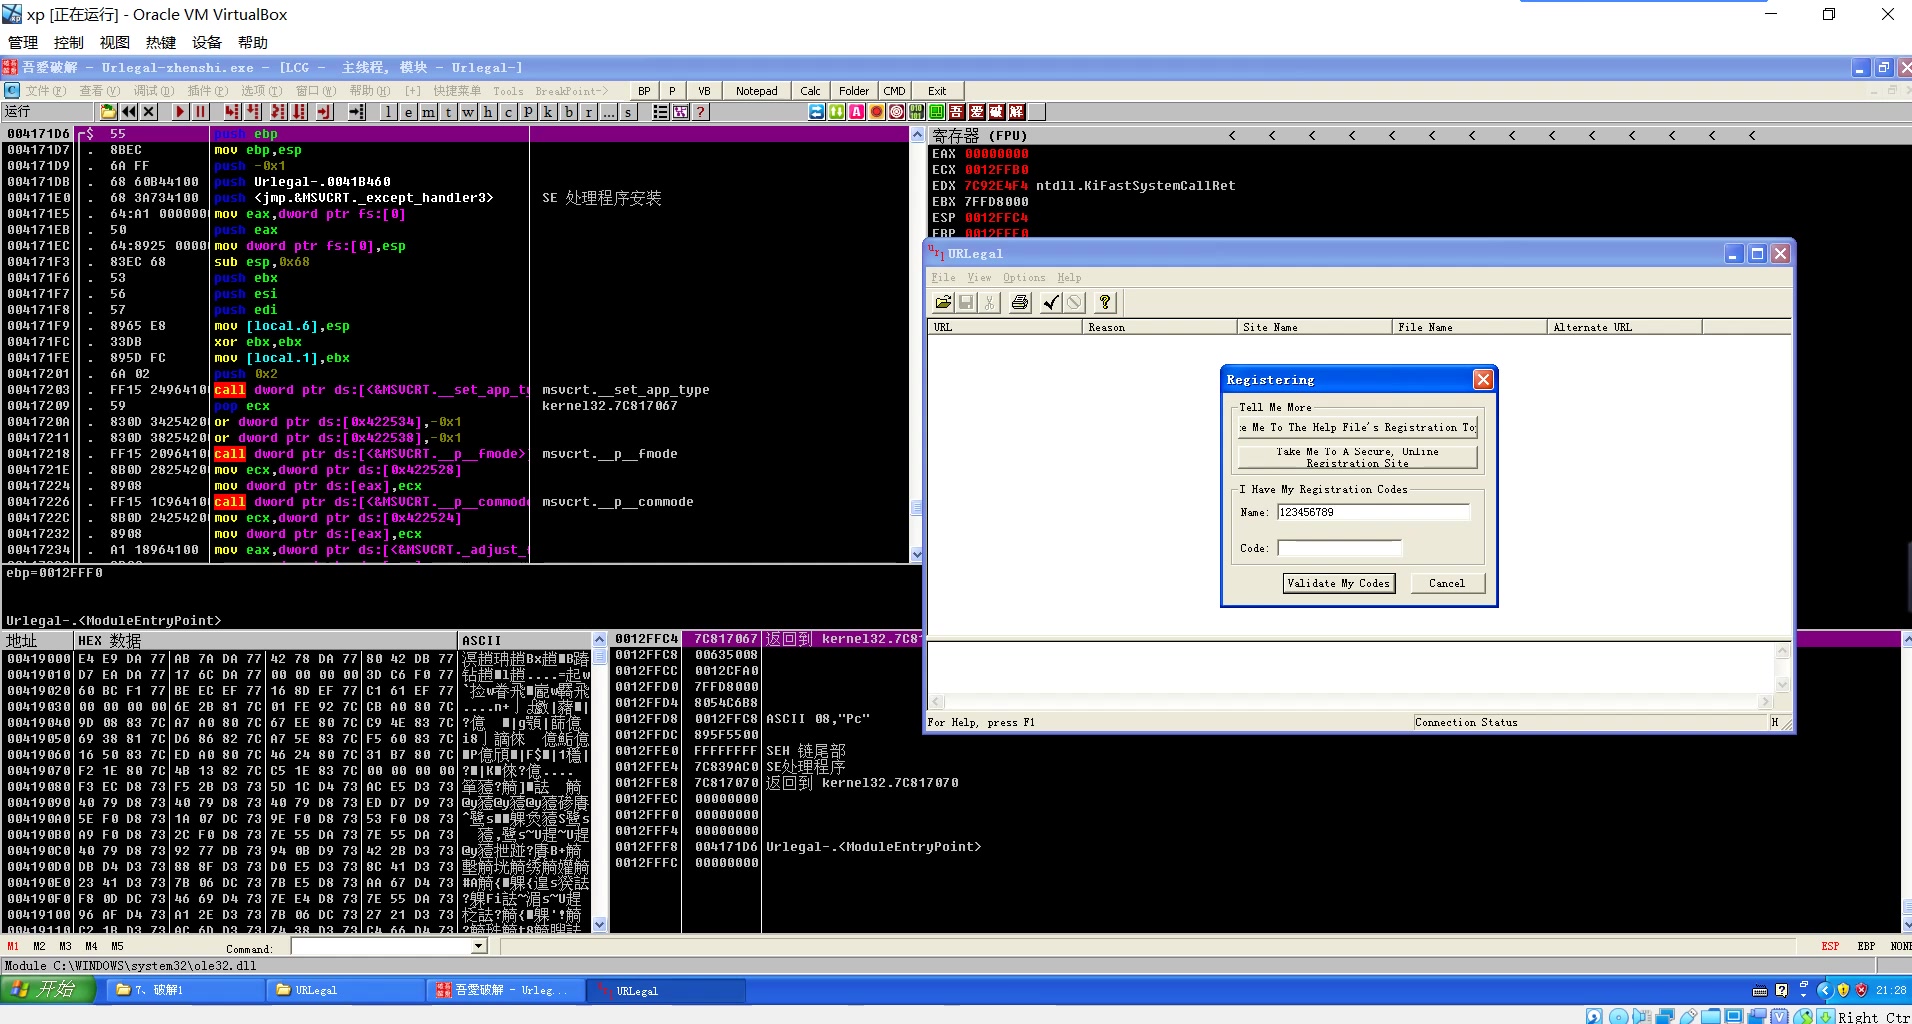Click the 寄存器 (FPU) registers header
This screenshot has width=1912, height=1024.
tap(980, 135)
